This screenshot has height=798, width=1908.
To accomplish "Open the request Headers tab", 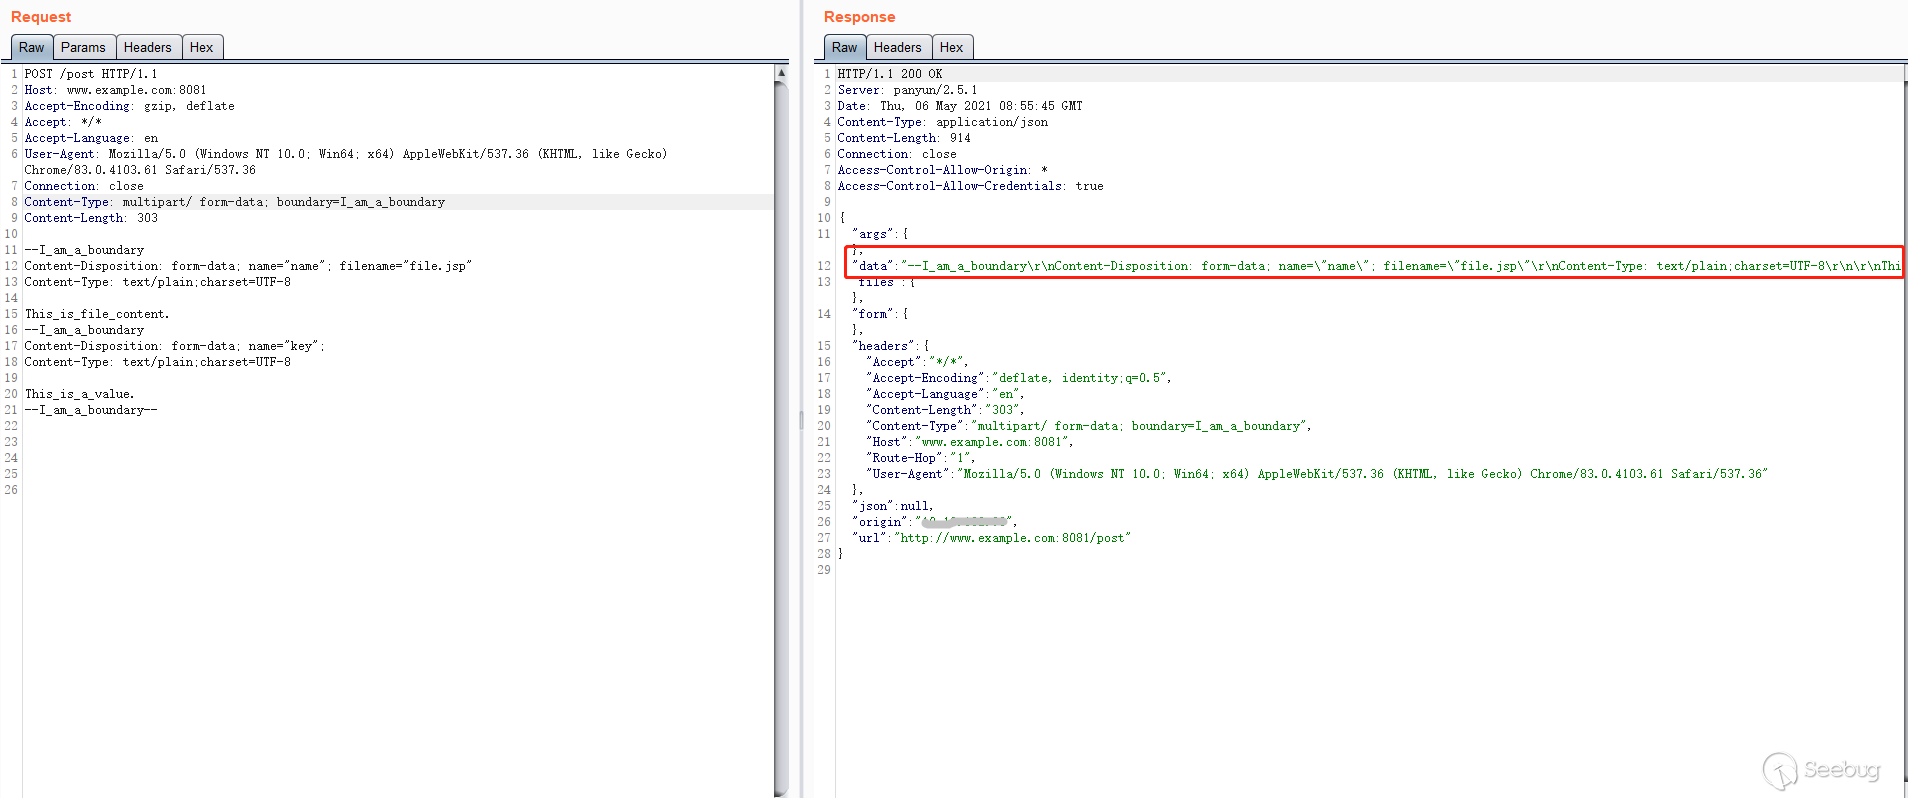I will [147, 47].
